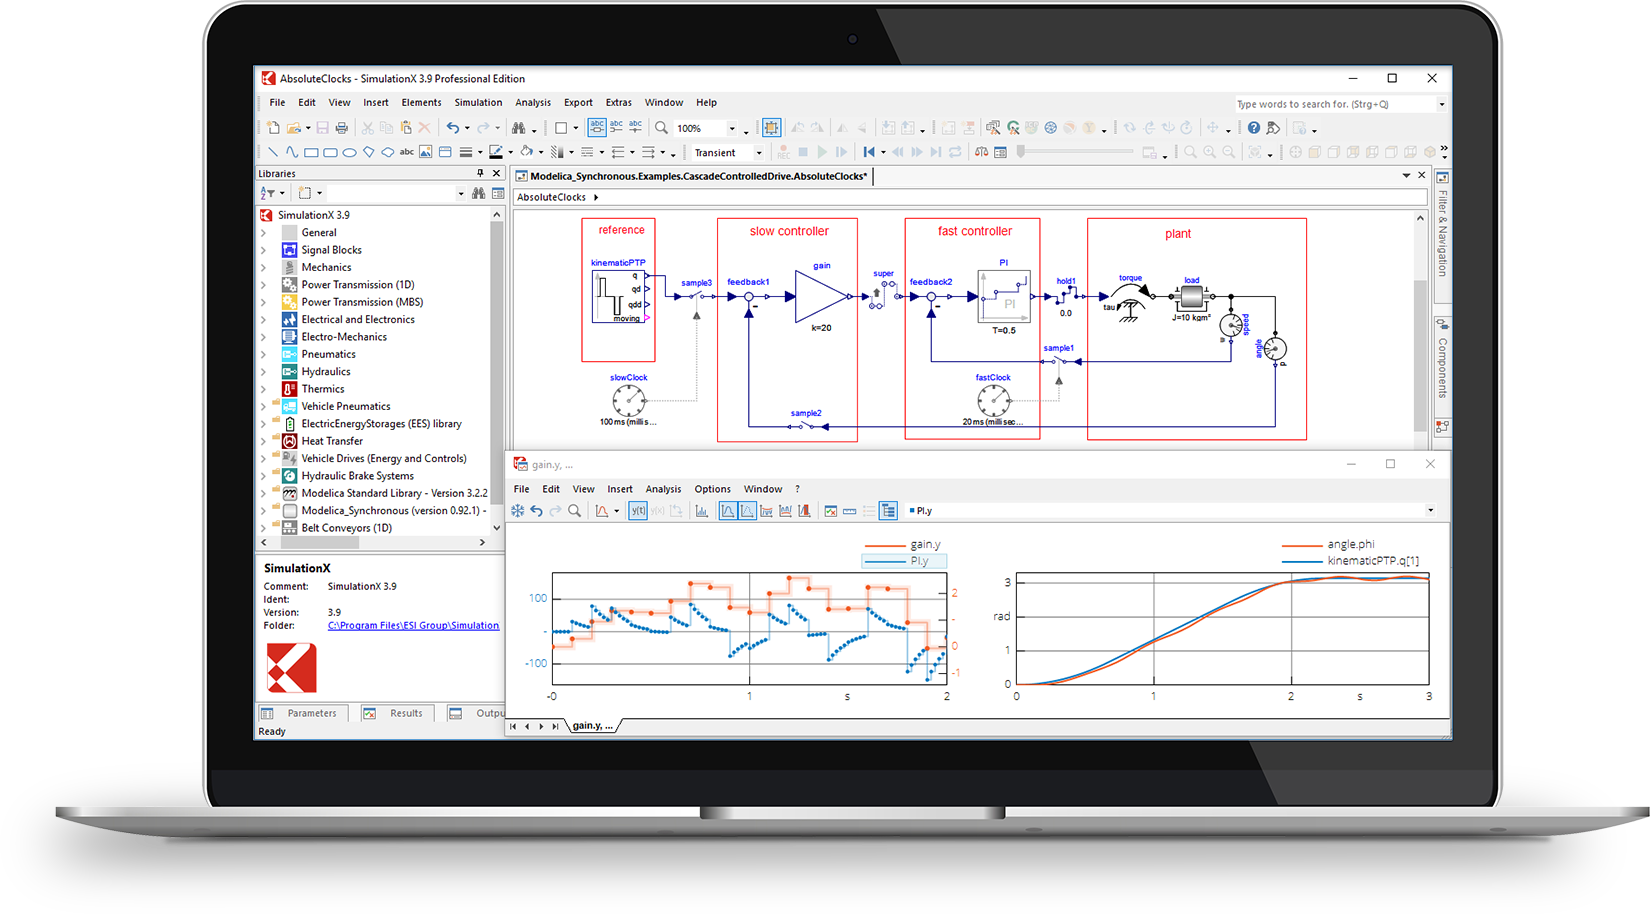1650x914 pixels.
Task: Click the magnifier zoom icon in plot toolbar
Action: pyautogui.click(x=574, y=511)
